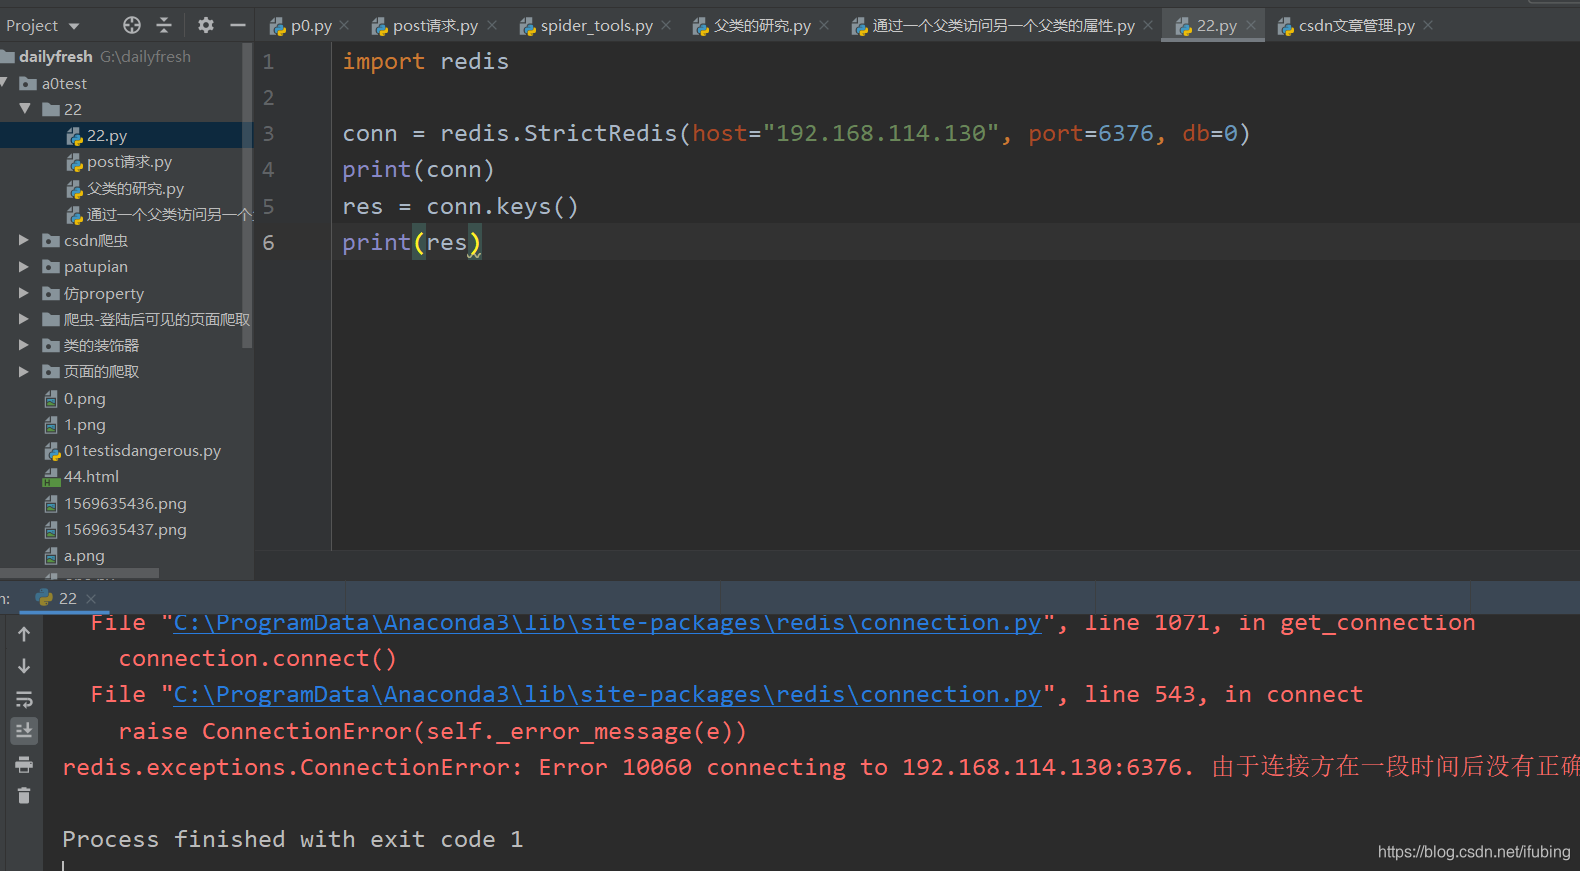1580x871 pixels.
Task: Close the 22 run tab
Action: (x=91, y=598)
